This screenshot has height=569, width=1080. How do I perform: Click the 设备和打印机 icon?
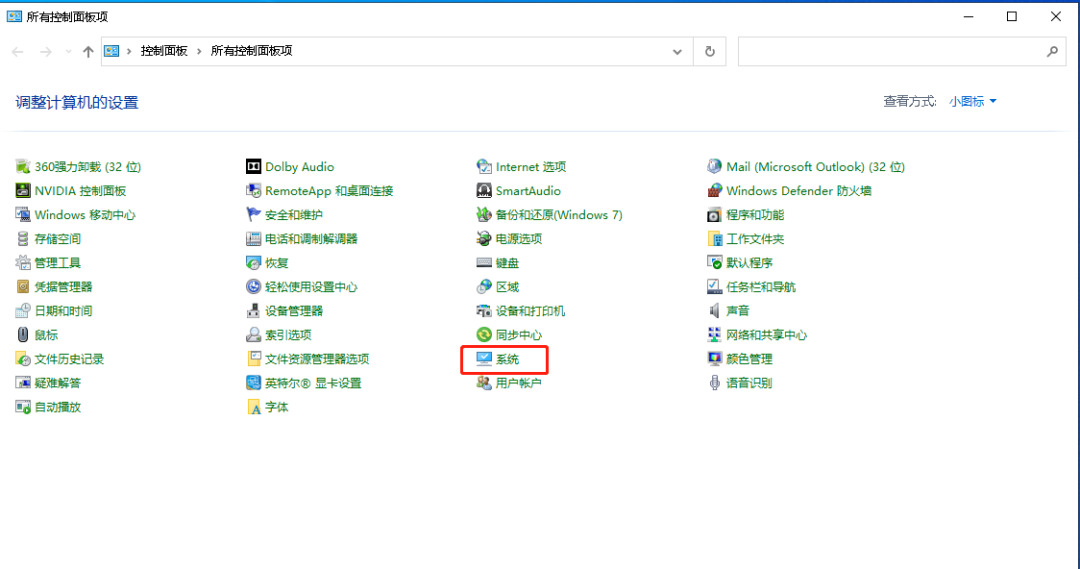point(484,311)
